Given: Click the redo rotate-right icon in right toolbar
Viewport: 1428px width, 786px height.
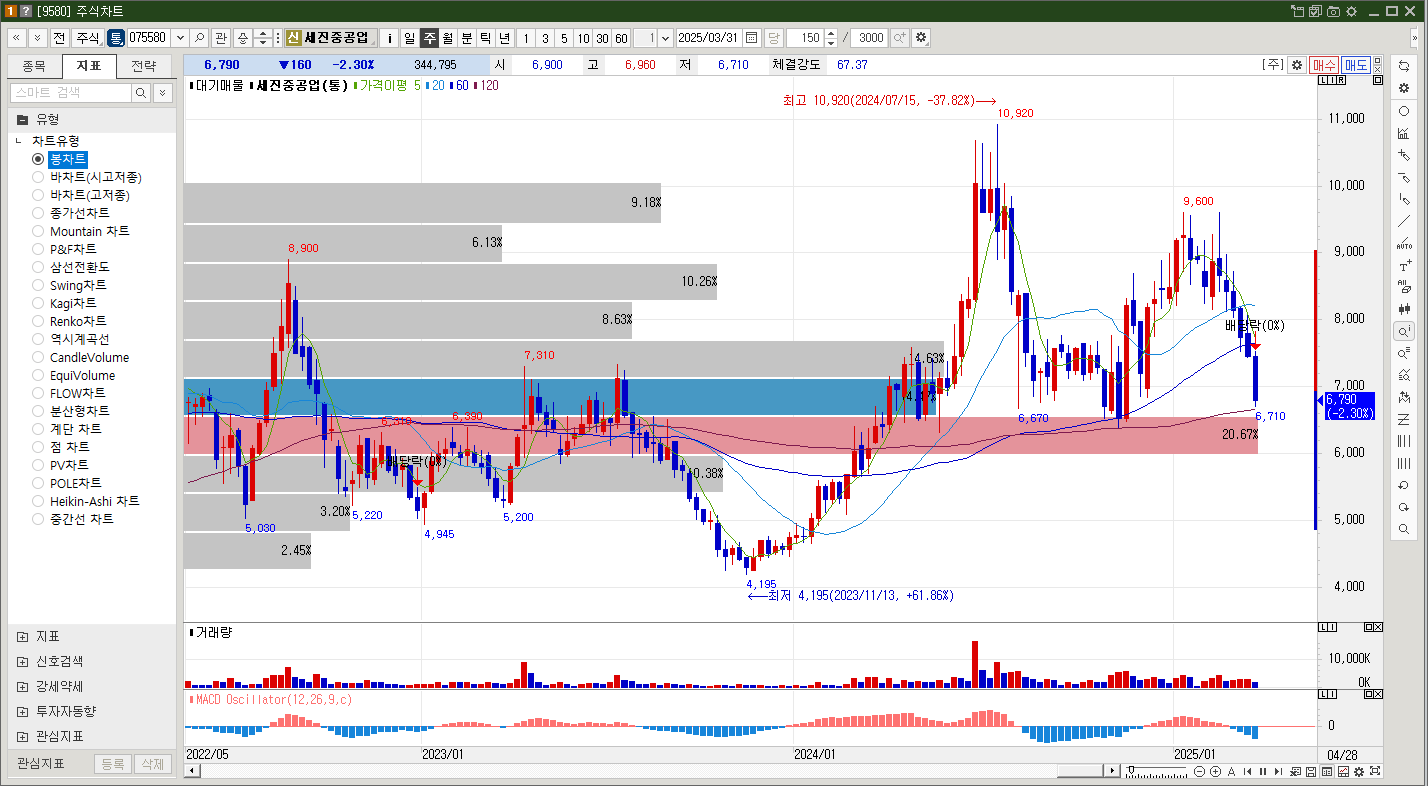Looking at the screenshot, I should coord(1404,507).
